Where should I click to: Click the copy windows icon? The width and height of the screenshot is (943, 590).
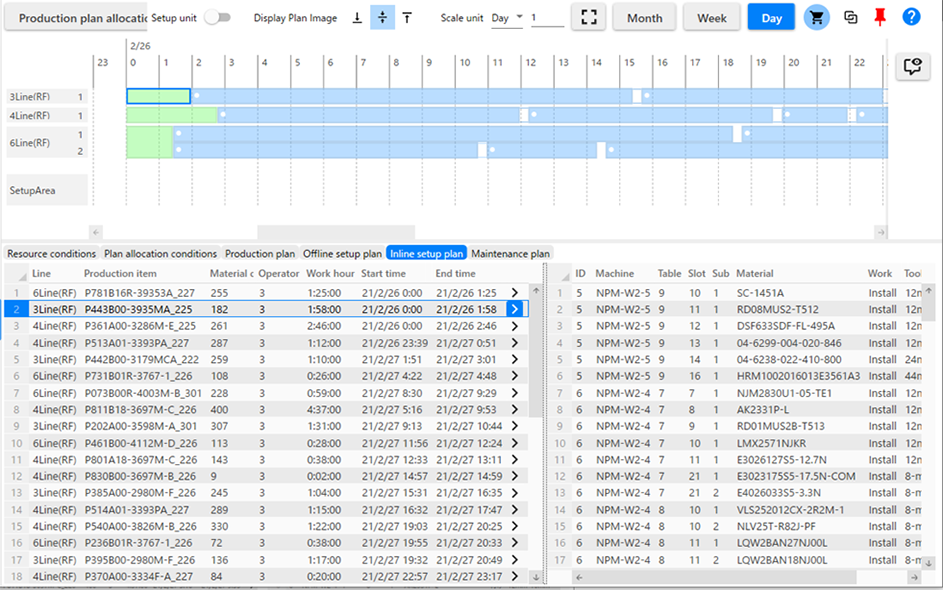click(850, 17)
